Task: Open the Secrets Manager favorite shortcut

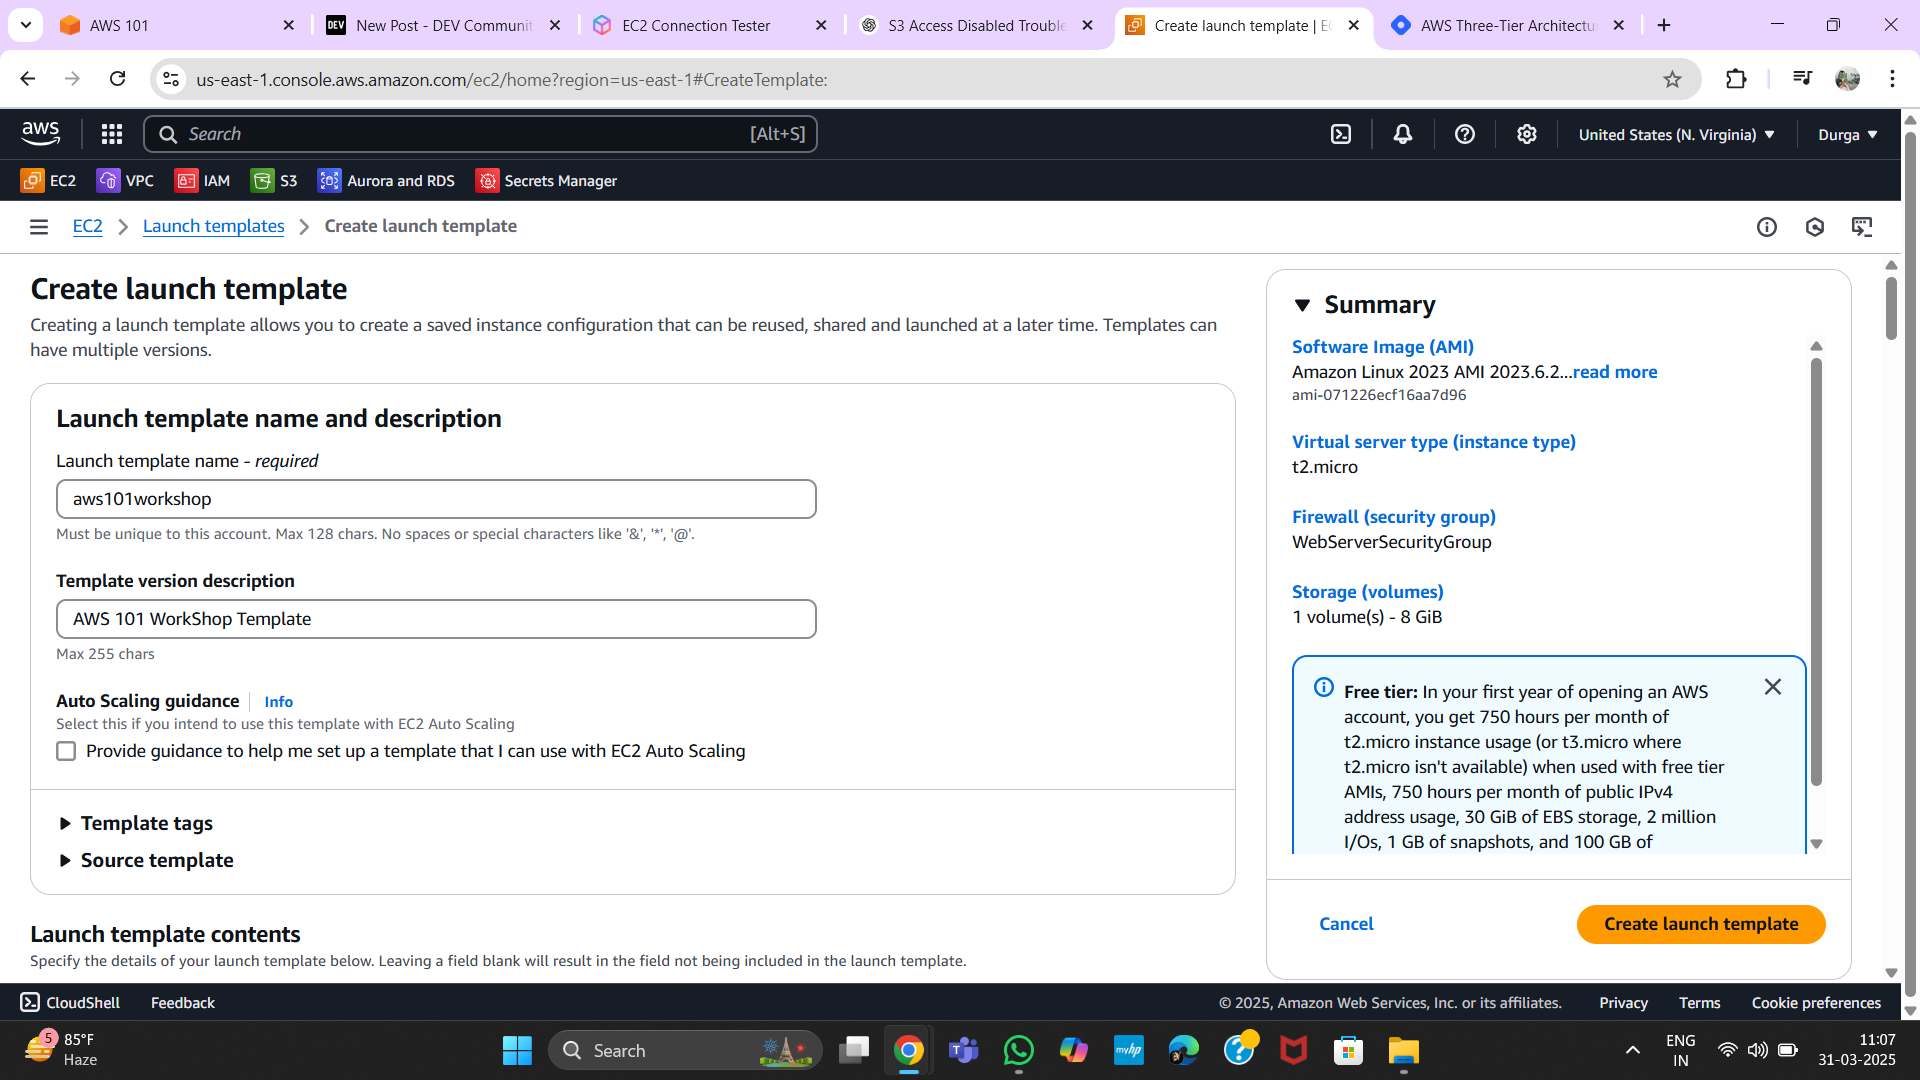Action: (x=546, y=180)
